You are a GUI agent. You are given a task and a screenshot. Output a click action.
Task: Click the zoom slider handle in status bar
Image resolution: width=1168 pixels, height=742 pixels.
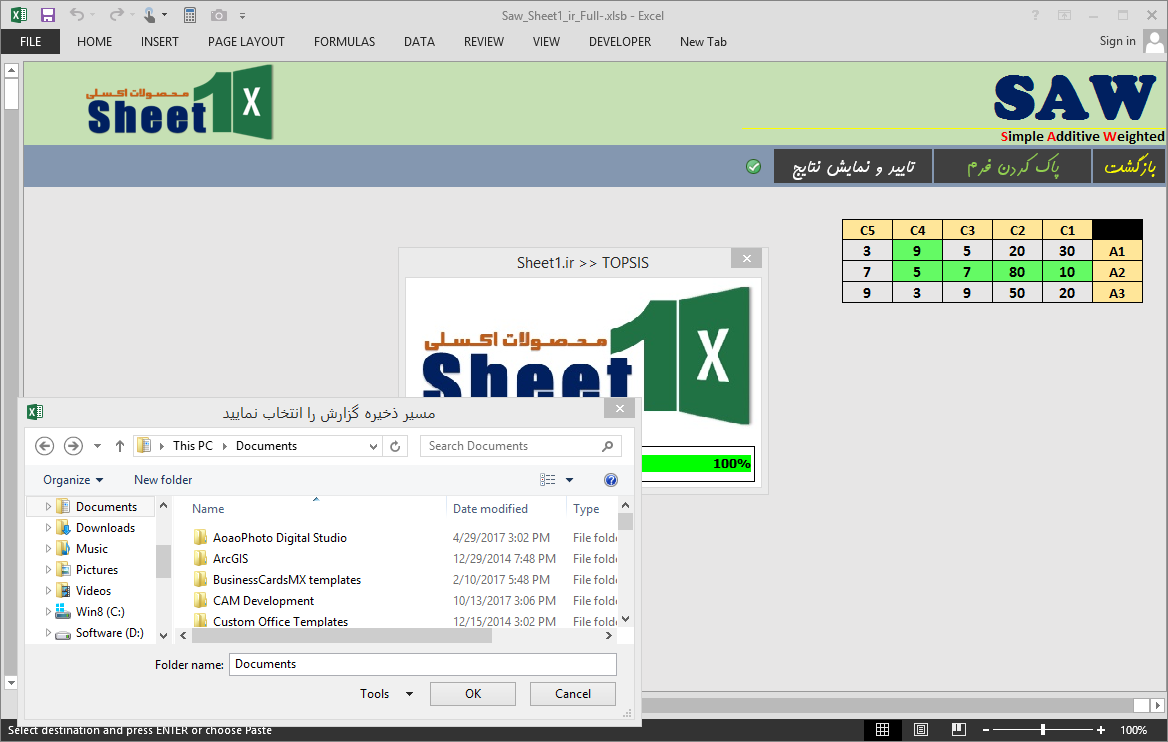(x=1042, y=730)
